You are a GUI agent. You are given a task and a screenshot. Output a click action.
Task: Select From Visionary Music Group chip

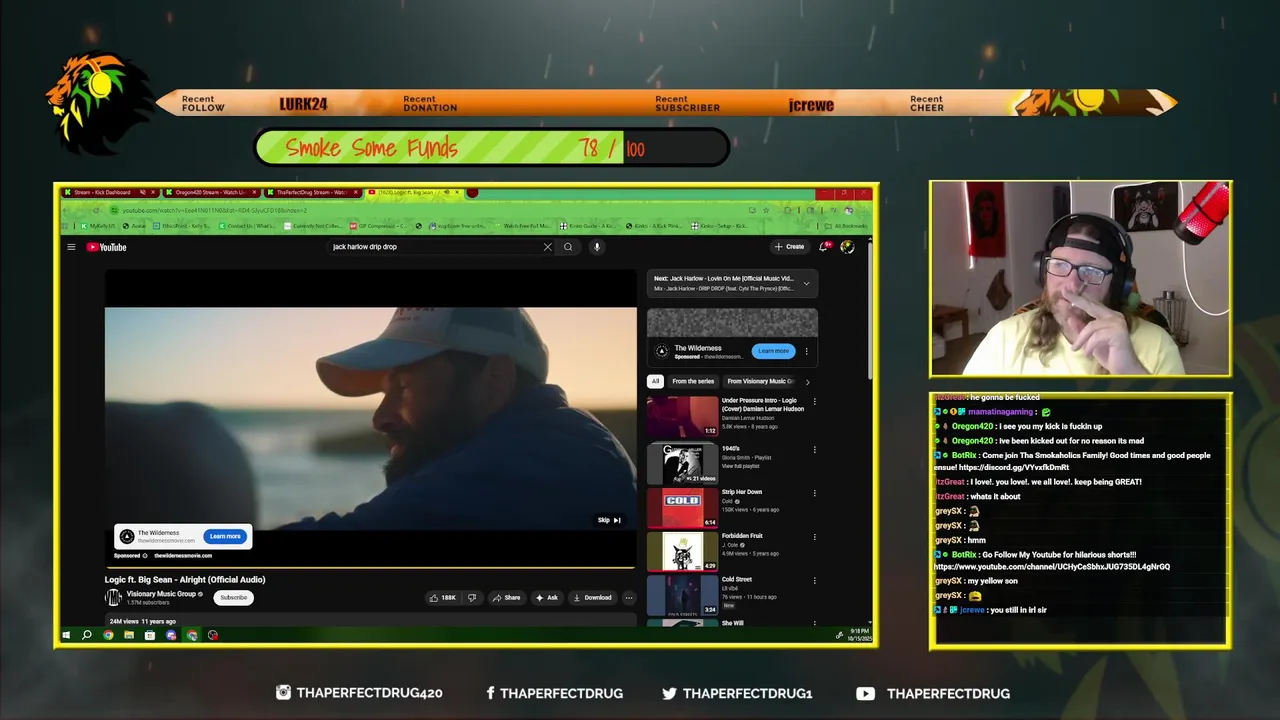(x=759, y=381)
